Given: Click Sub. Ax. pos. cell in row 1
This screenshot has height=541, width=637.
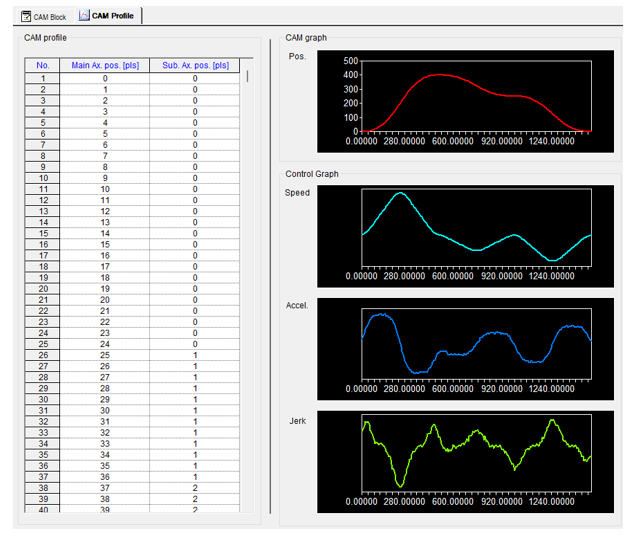Looking at the screenshot, I should [195, 78].
